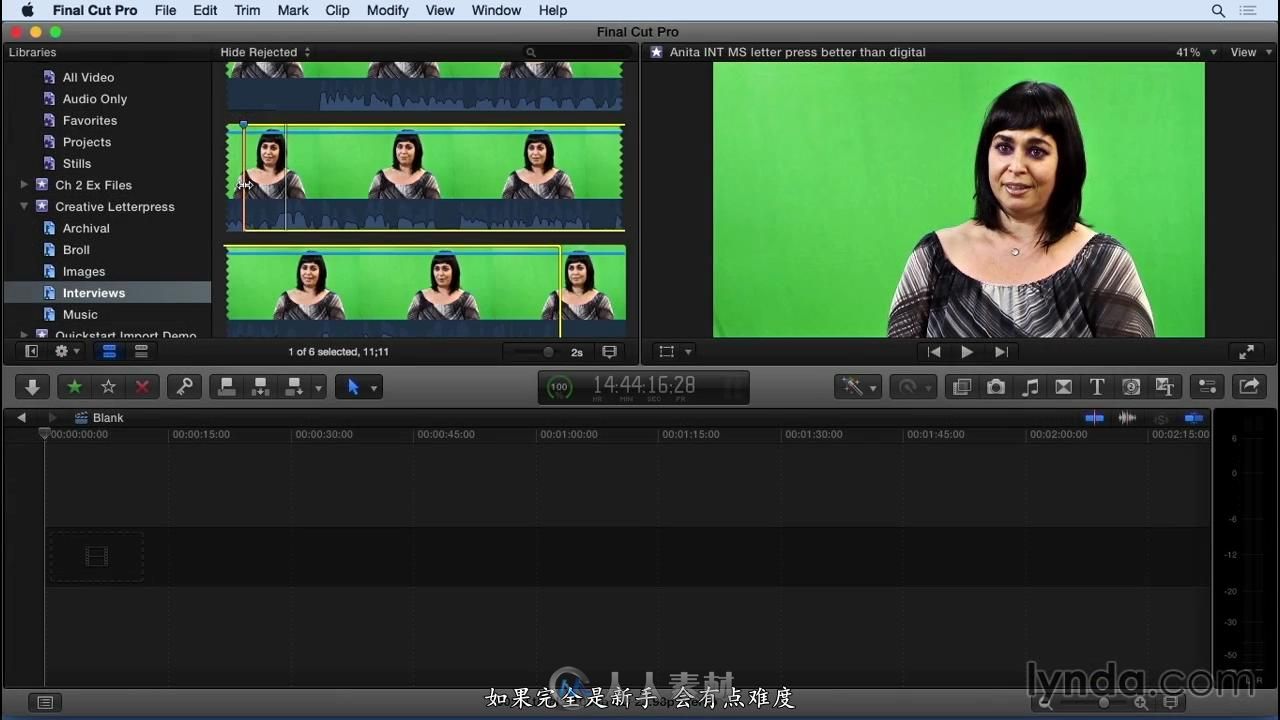The image size is (1280, 720).
Task: Toggle timeline skimming
Action: click(x=1095, y=418)
